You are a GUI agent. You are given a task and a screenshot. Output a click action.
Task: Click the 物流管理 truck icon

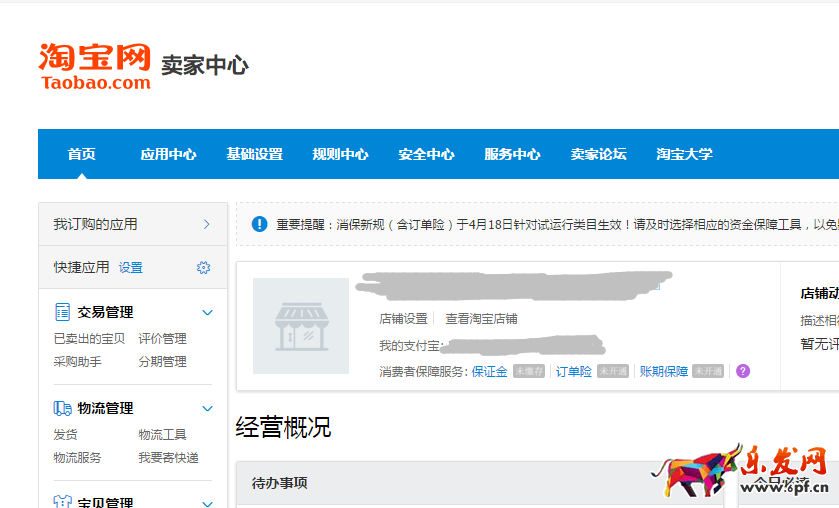click(62, 408)
